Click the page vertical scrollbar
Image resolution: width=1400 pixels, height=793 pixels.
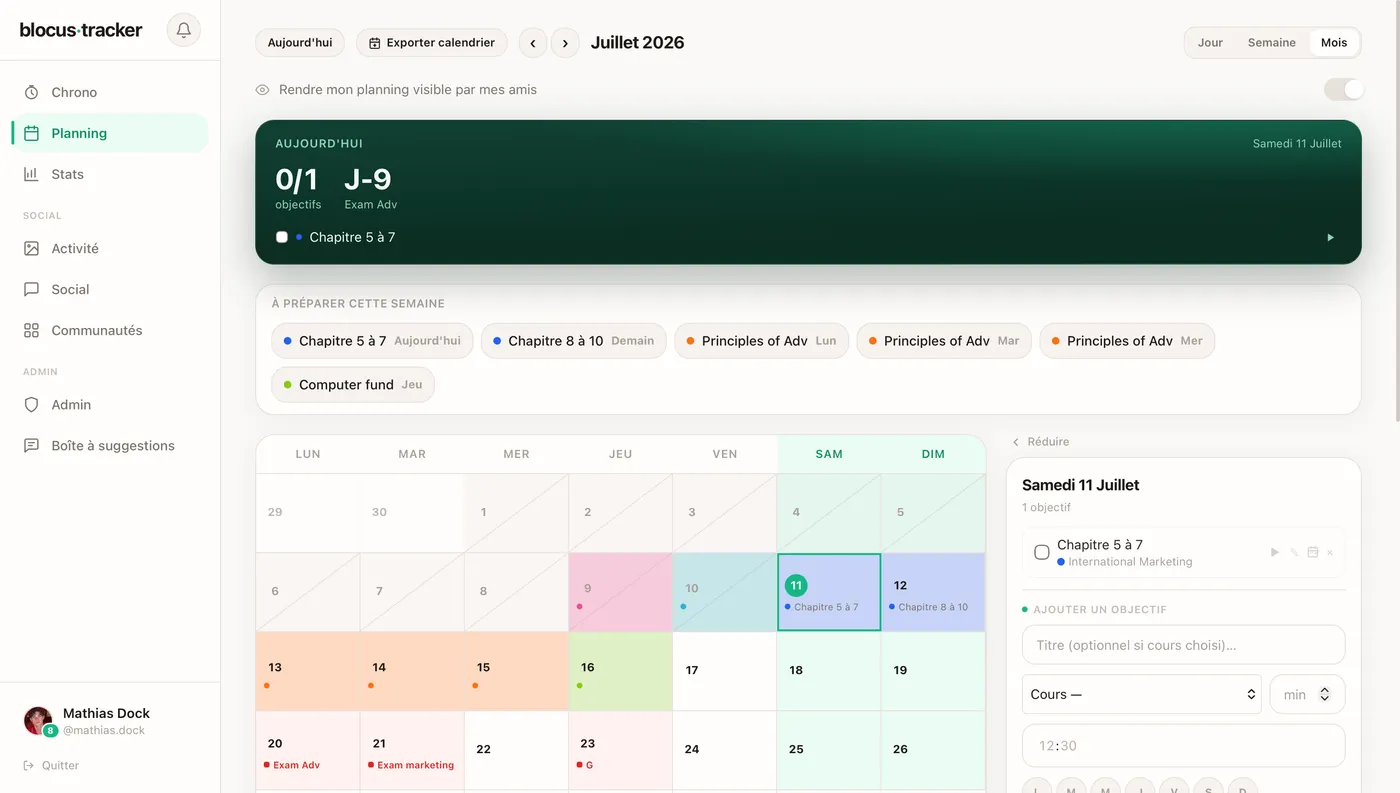coord(1396,210)
